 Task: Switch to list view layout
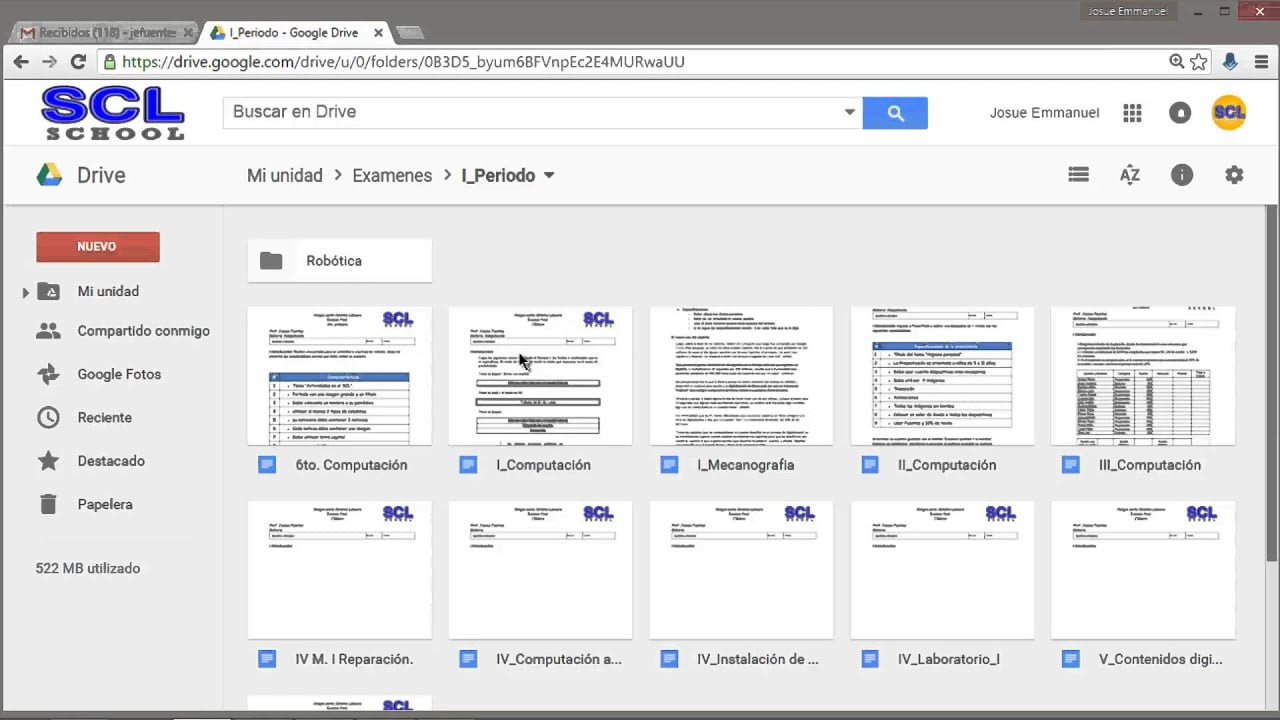coord(1078,175)
